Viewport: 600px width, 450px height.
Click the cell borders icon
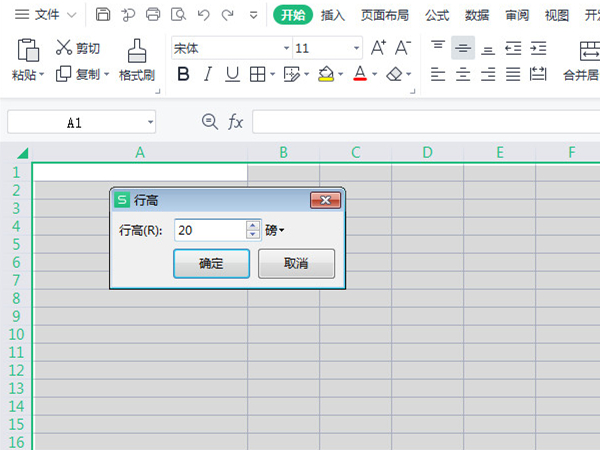(x=258, y=74)
